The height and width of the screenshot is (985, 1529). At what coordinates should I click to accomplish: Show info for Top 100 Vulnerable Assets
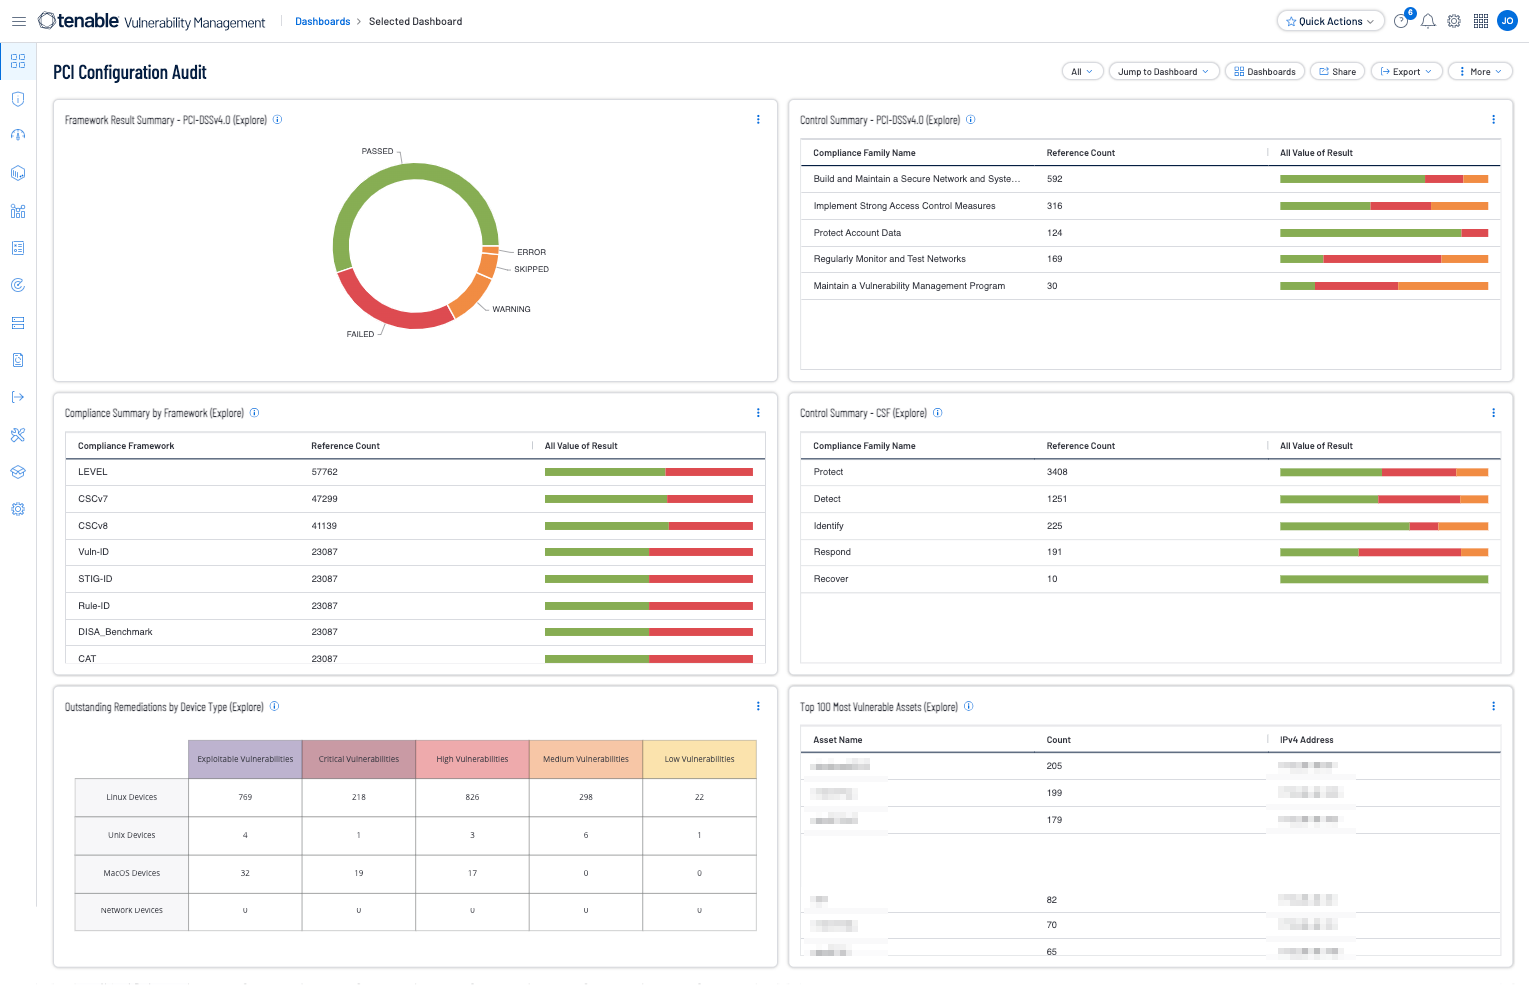coord(969,706)
